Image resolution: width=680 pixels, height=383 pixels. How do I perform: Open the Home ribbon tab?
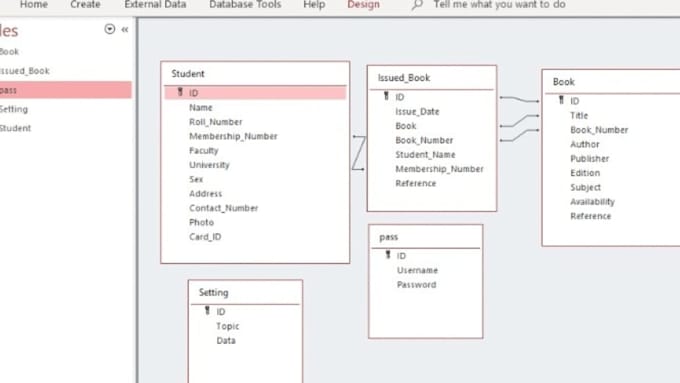(34, 5)
